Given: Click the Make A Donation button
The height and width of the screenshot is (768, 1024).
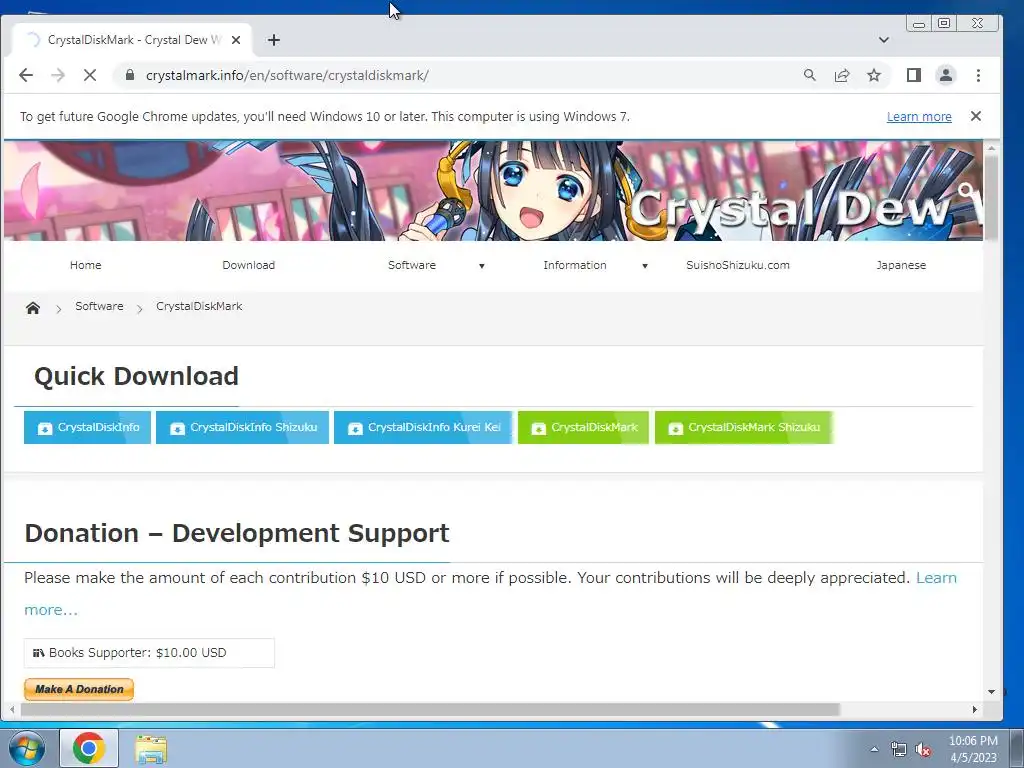Looking at the screenshot, I should point(79,689).
